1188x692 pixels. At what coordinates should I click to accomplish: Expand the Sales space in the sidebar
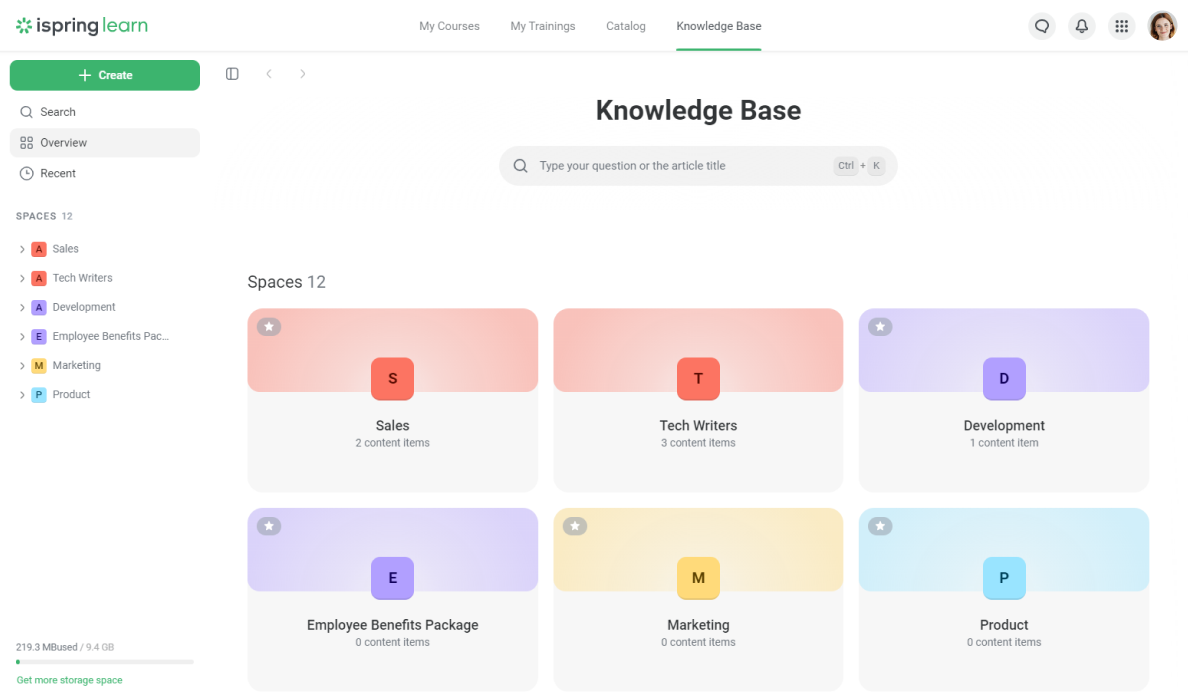21,248
